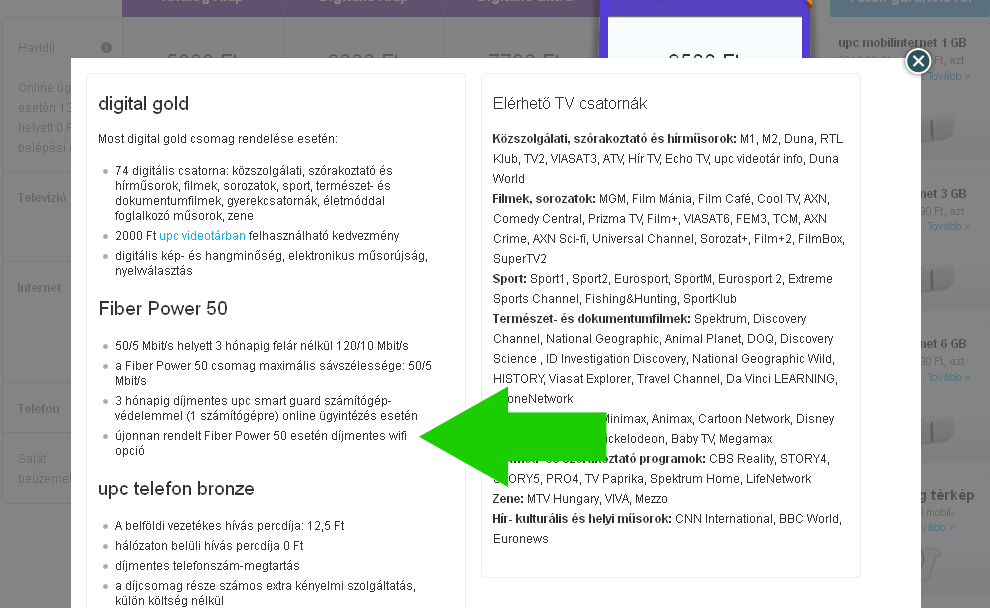
Task: Click the 'digitális kép- és hangminőség' bullet
Action: pyautogui.click(x=271, y=263)
